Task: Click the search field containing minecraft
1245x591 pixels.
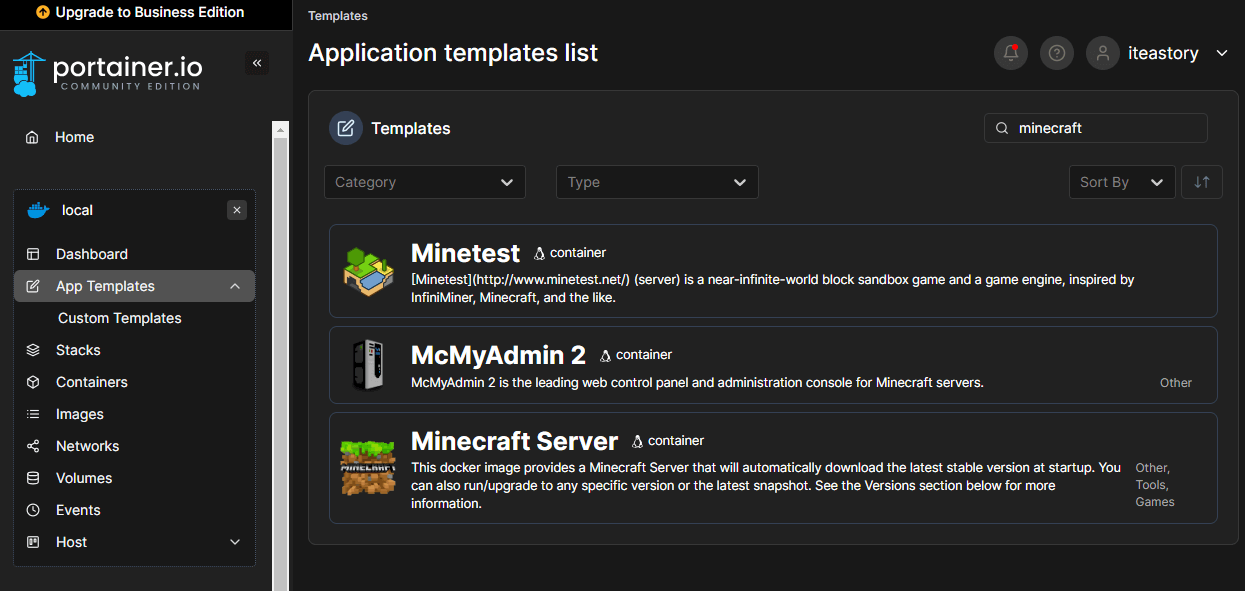Action: click(1096, 128)
